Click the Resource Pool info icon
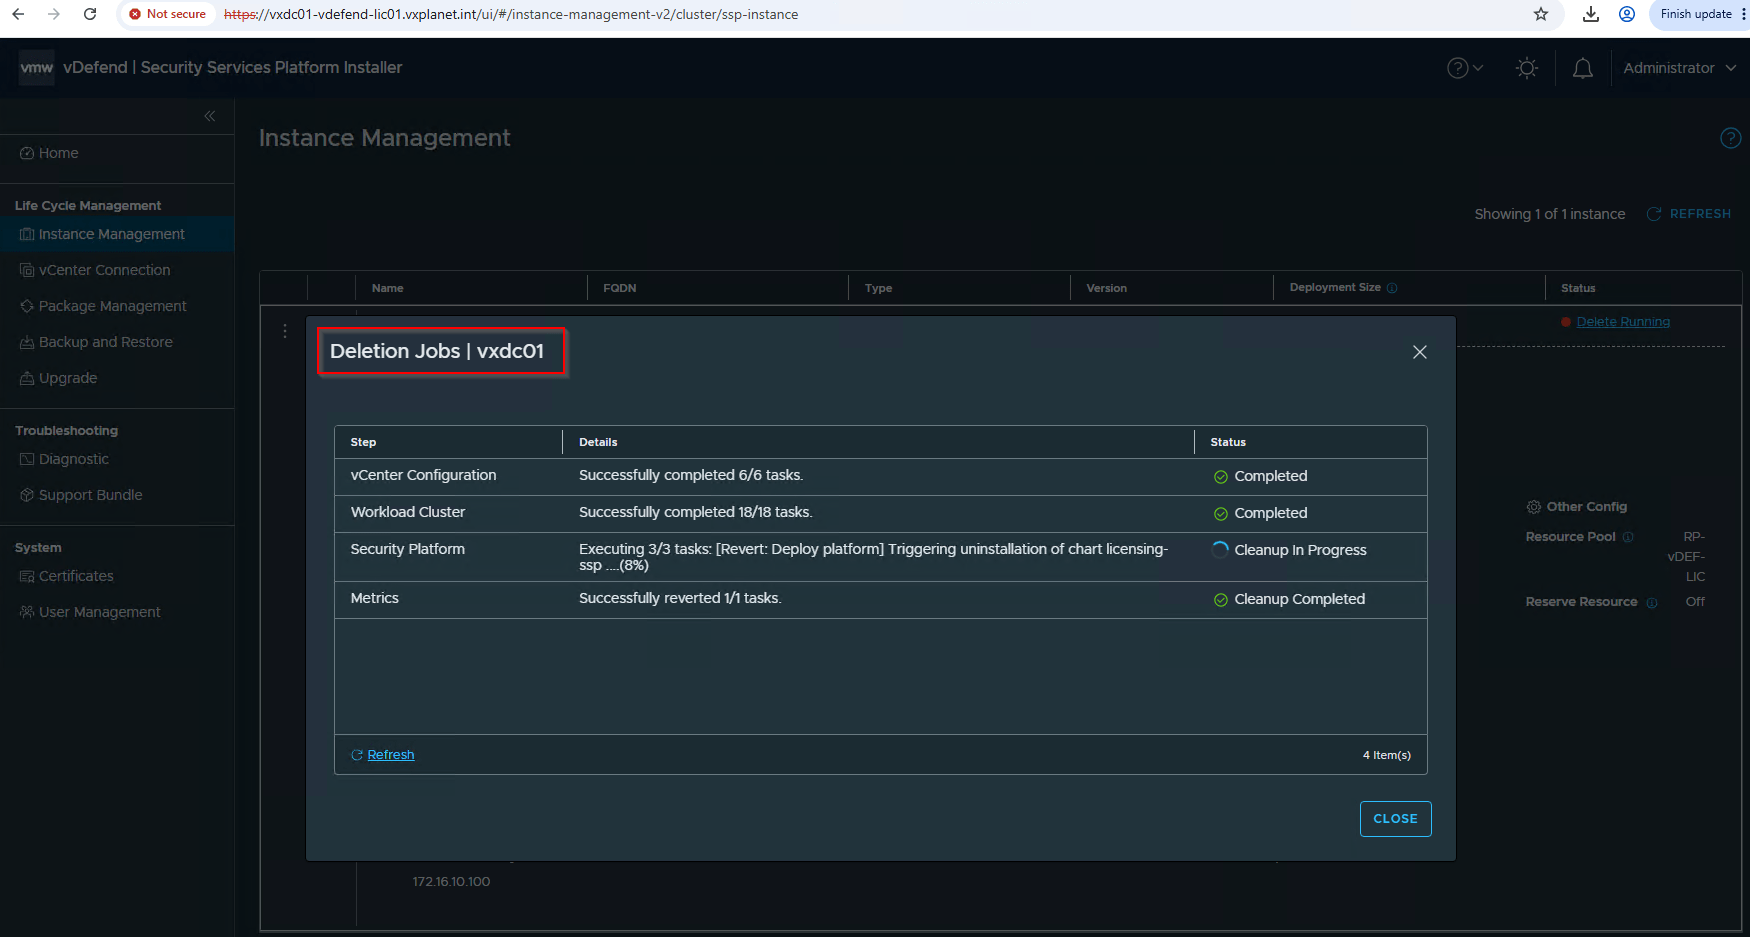The width and height of the screenshot is (1750, 937). pyautogui.click(x=1628, y=537)
